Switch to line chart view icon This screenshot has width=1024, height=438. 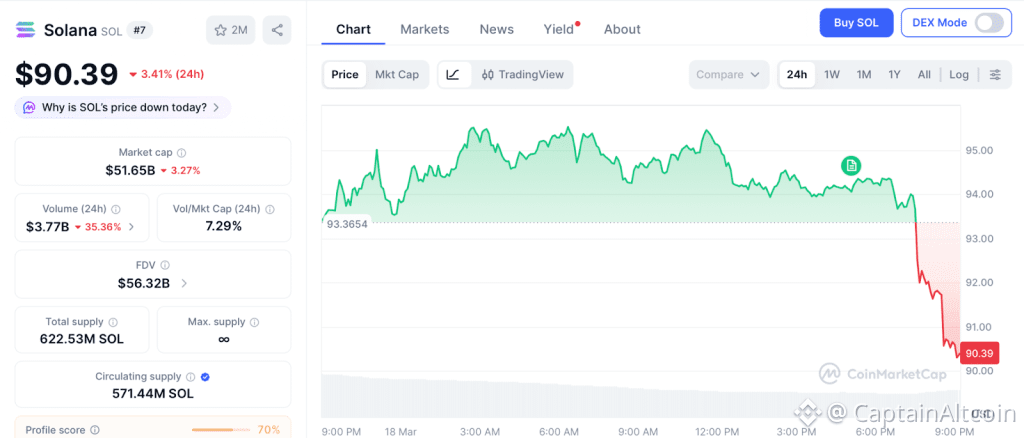453,74
